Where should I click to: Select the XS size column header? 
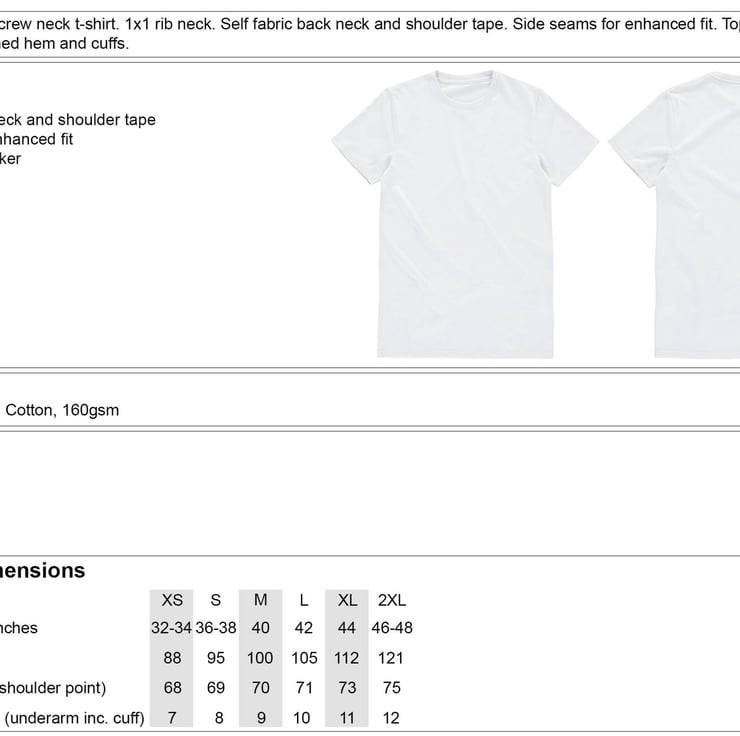[x=173, y=600]
